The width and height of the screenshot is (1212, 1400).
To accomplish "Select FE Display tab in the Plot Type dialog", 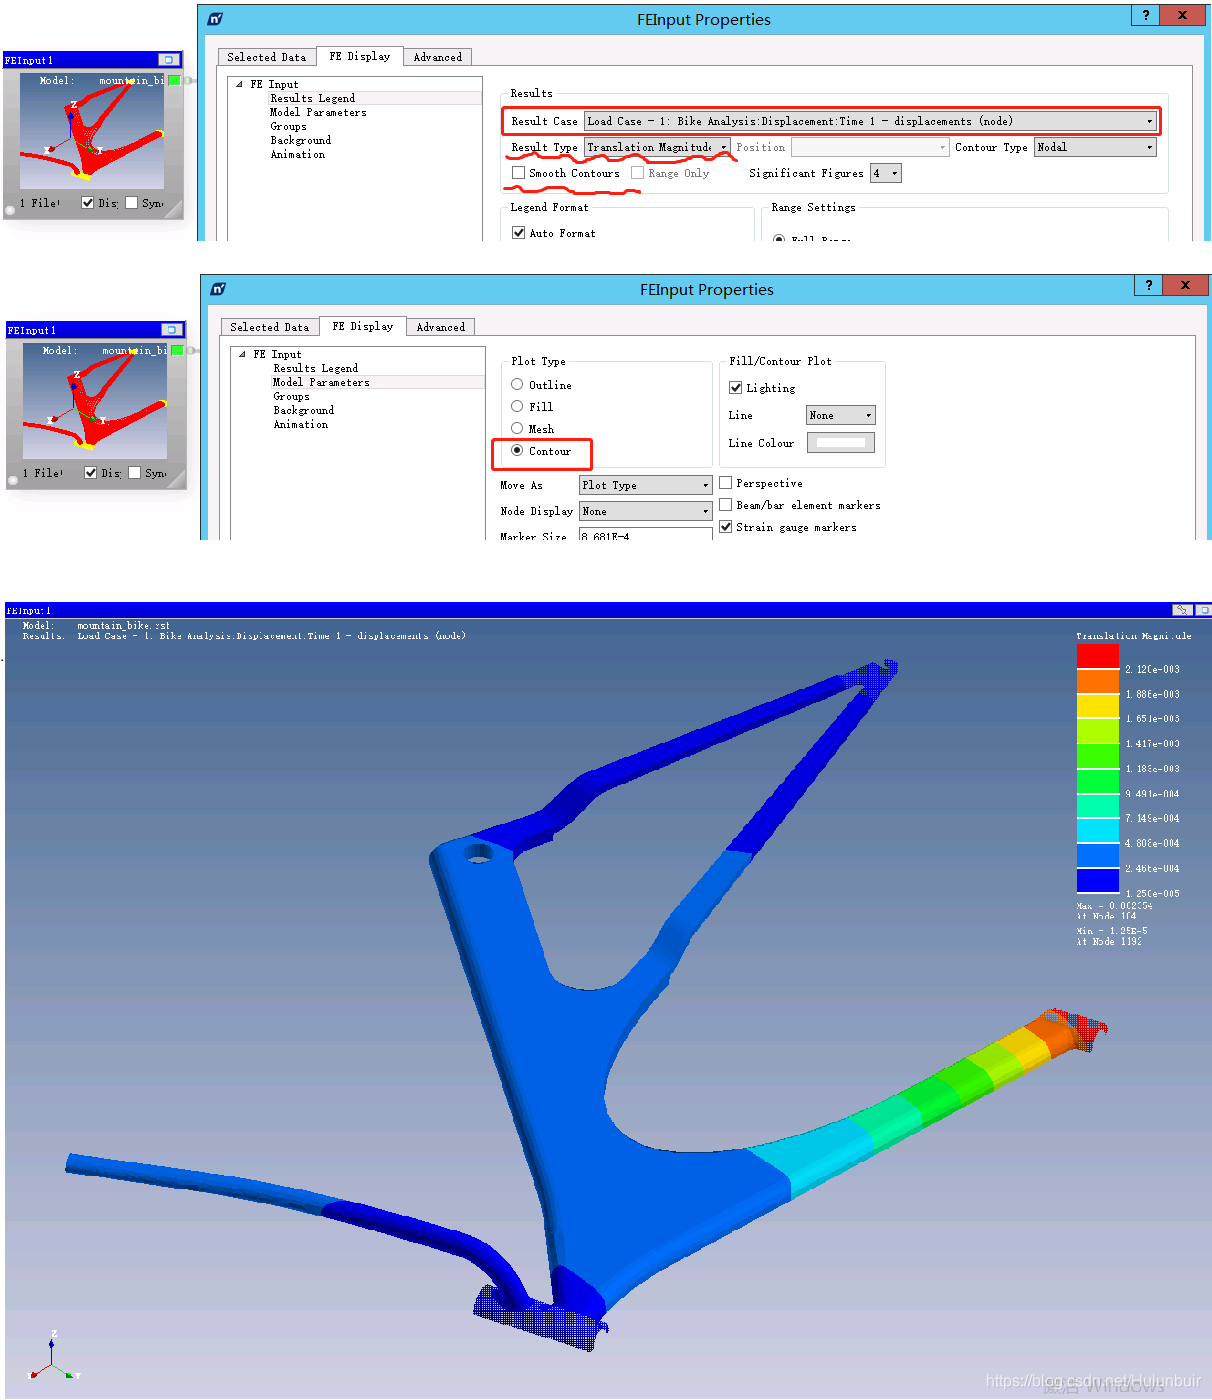I will 363,326.
